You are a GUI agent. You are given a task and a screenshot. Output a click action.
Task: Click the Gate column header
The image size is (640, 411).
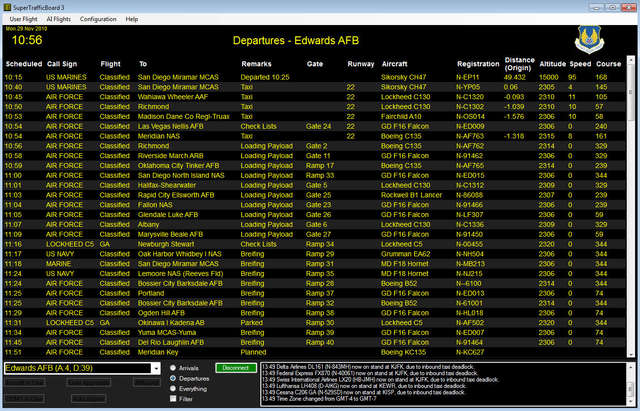315,64
